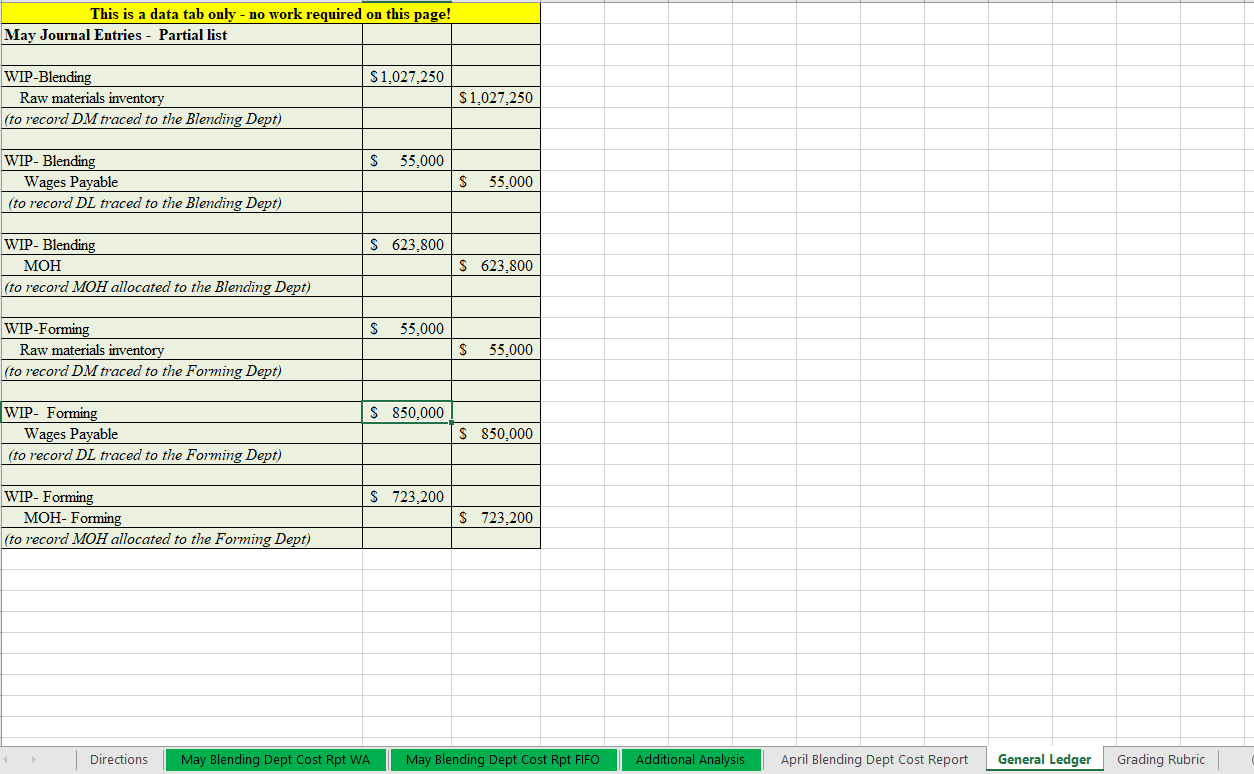Select the May Blending Dept Cost Rpt FIFO tab

point(504,759)
